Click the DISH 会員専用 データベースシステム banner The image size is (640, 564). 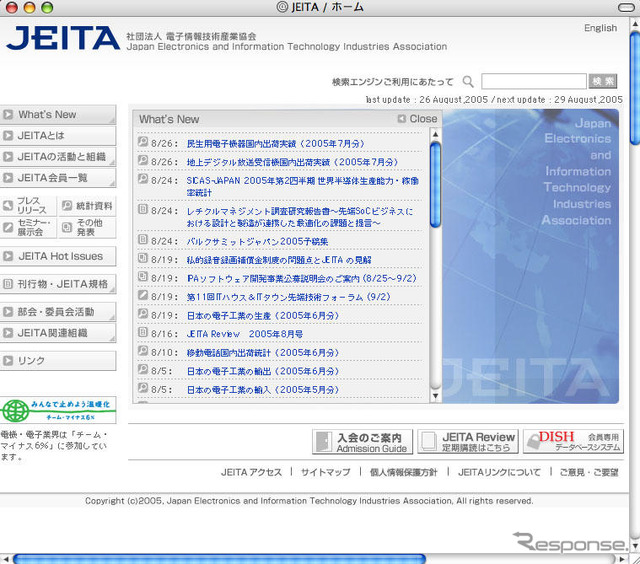click(x=573, y=442)
